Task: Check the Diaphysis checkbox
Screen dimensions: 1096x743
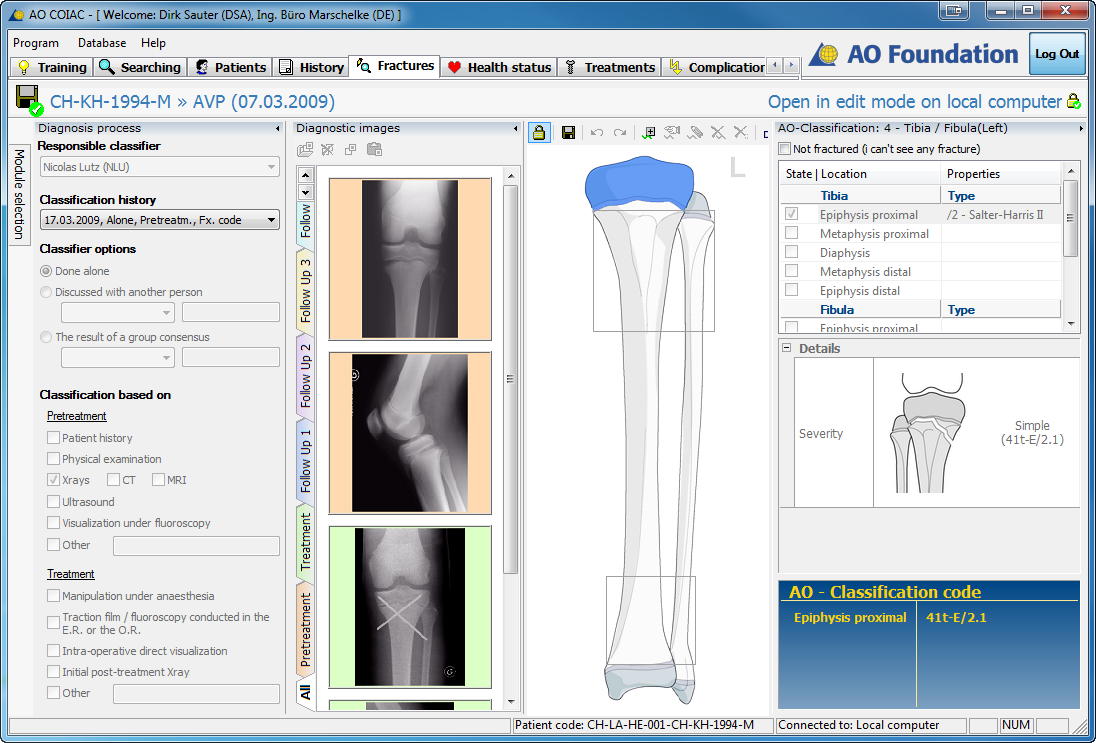Action: tap(791, 252)
